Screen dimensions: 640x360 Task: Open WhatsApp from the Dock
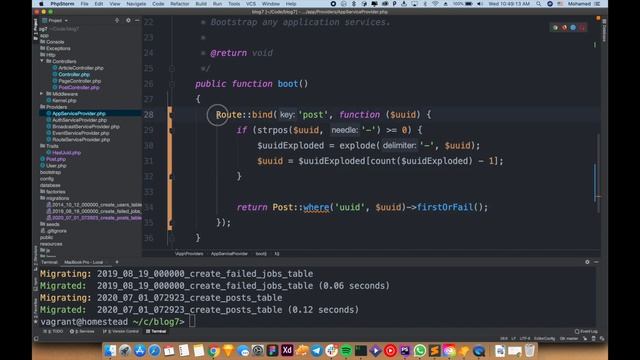click(x=419, y=350)
